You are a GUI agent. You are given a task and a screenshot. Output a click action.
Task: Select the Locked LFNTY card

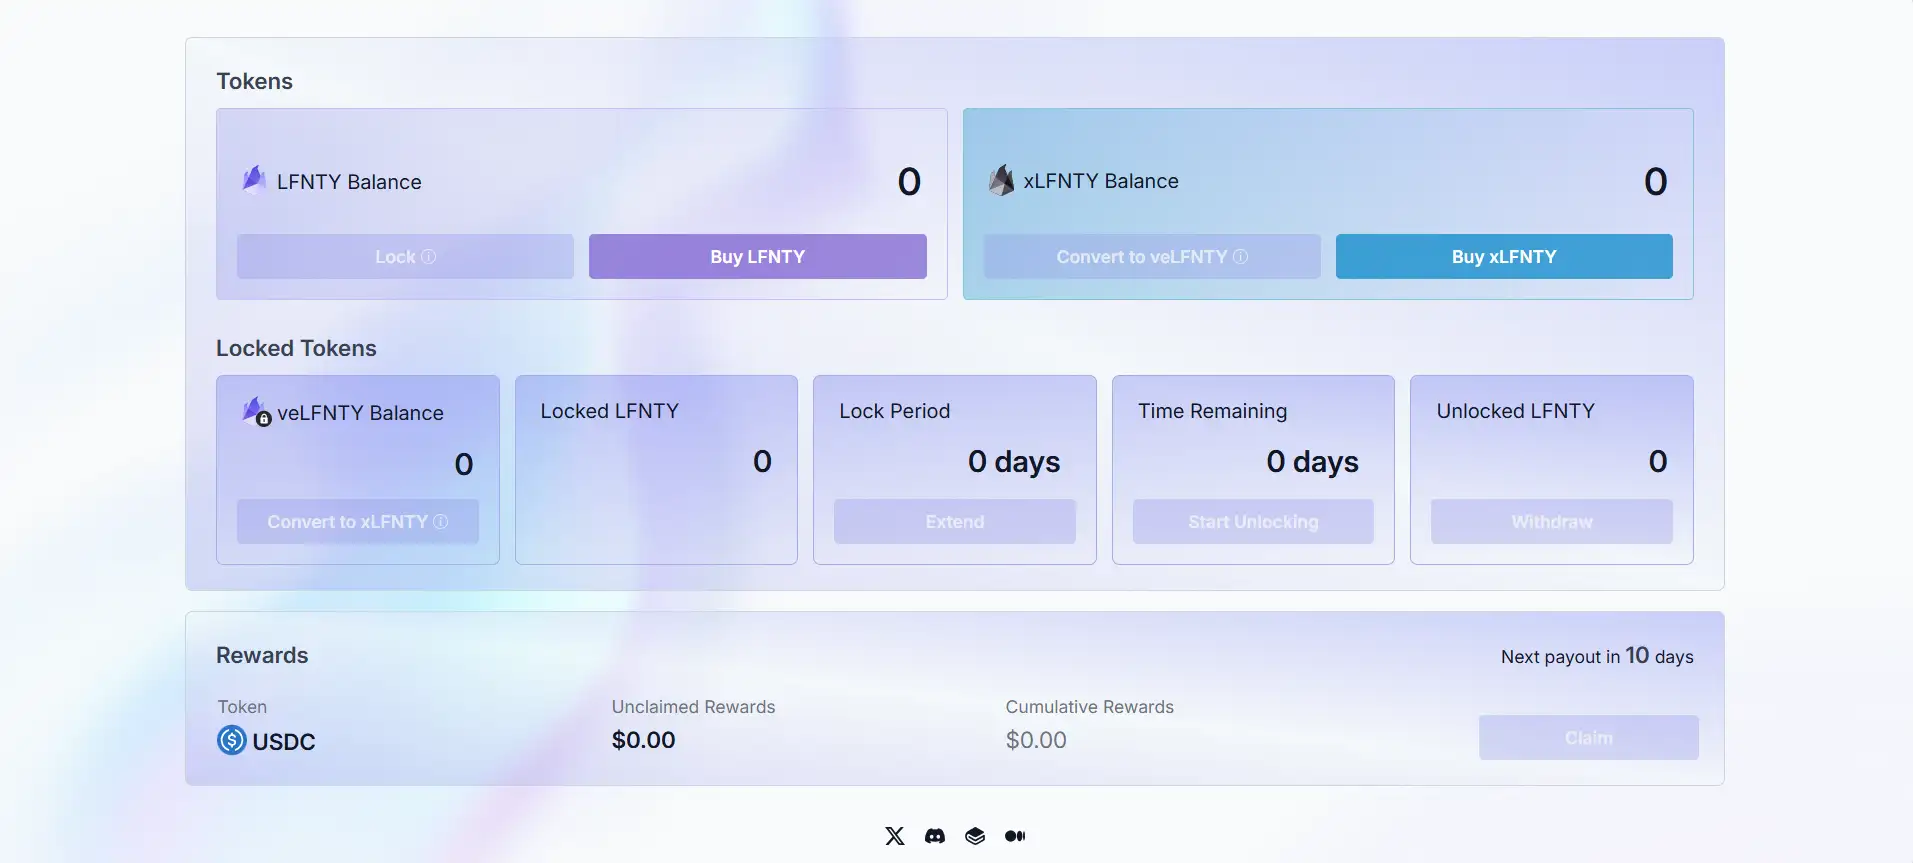pyautogui.click(x=656, y=470)
